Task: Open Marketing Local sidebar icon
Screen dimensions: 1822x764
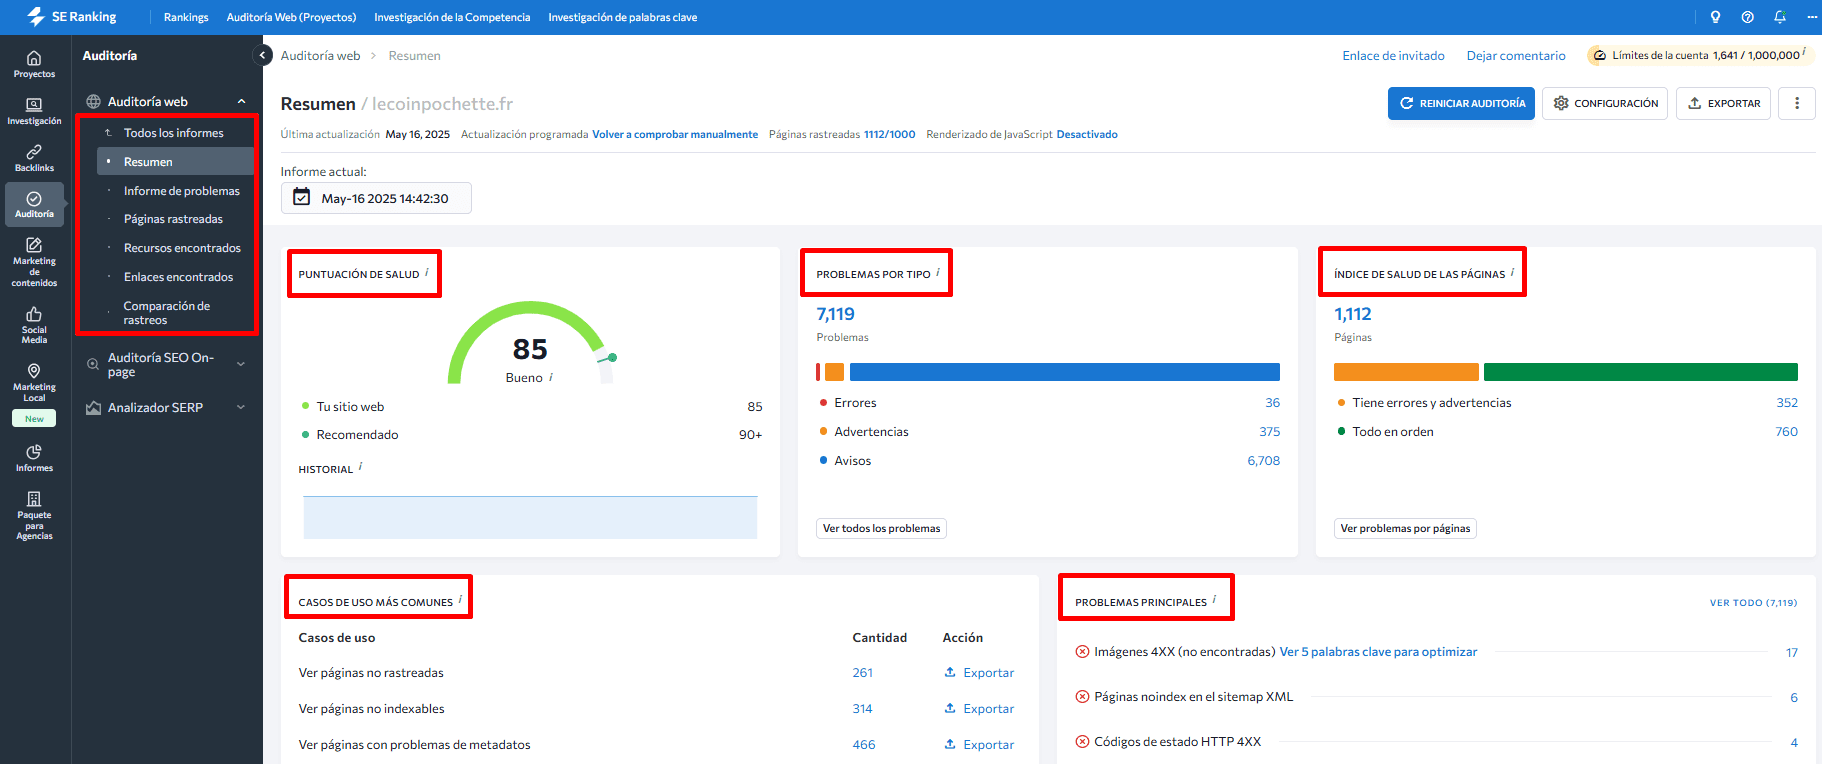Action: tap(34, 382)
